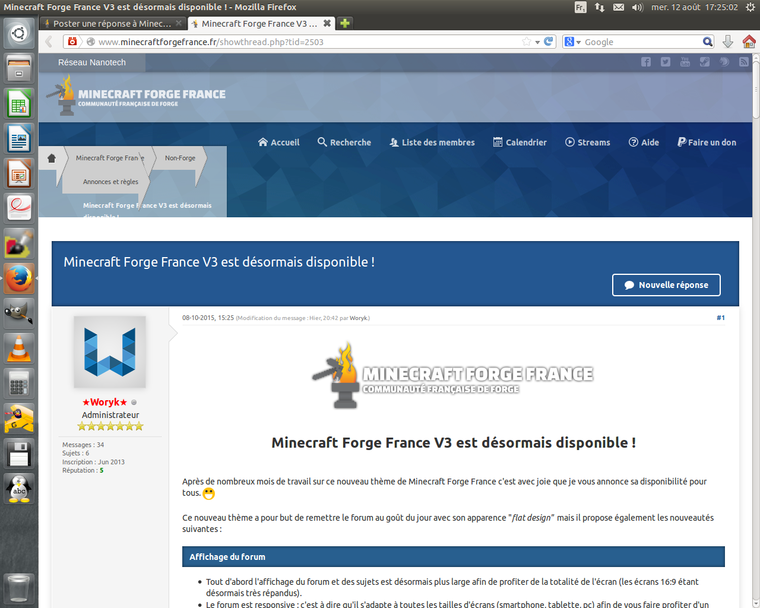The image size is (760, 608).
Task: Click the home breadcrumb icon
Action: pyautogui.click(x=52, y=158)
